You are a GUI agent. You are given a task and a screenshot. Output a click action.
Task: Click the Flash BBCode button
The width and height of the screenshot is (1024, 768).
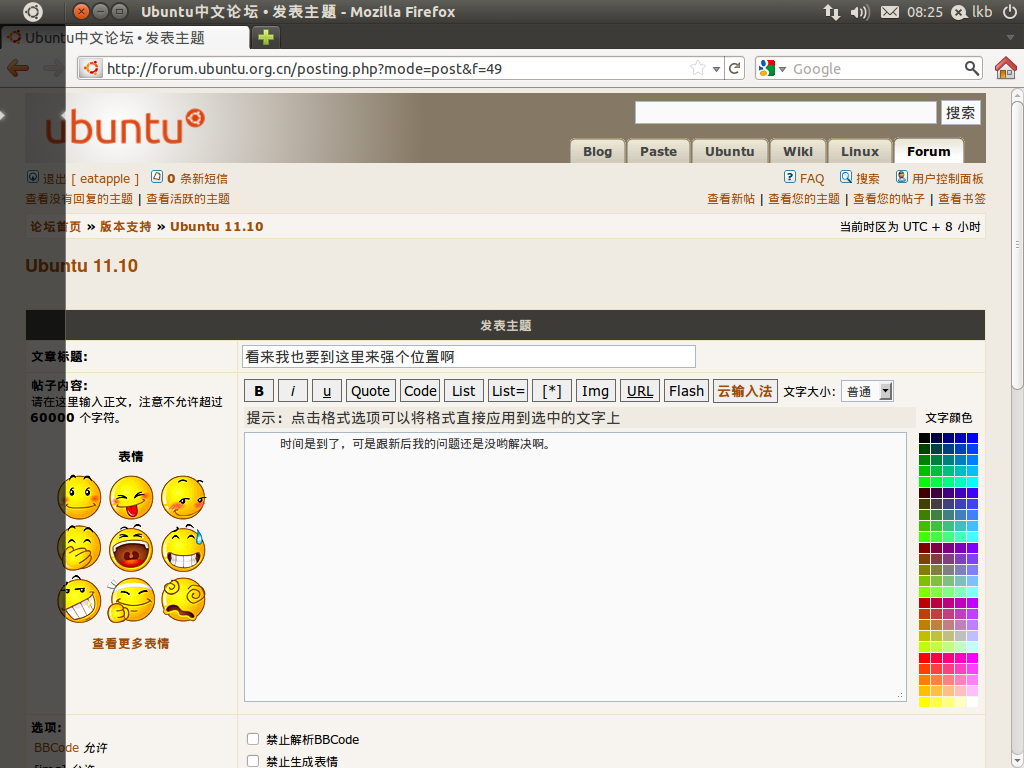pyautogui.click(x=686, y=391)
